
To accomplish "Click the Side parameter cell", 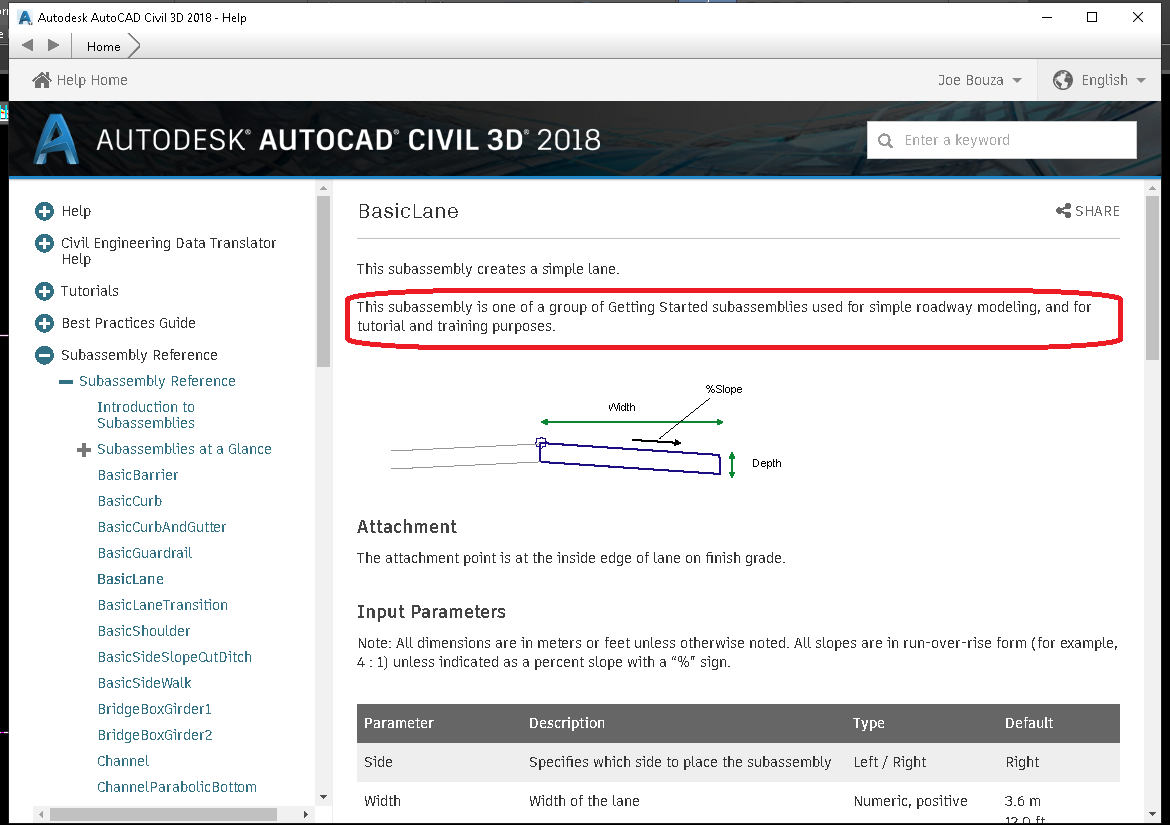I will coord(378,762).
